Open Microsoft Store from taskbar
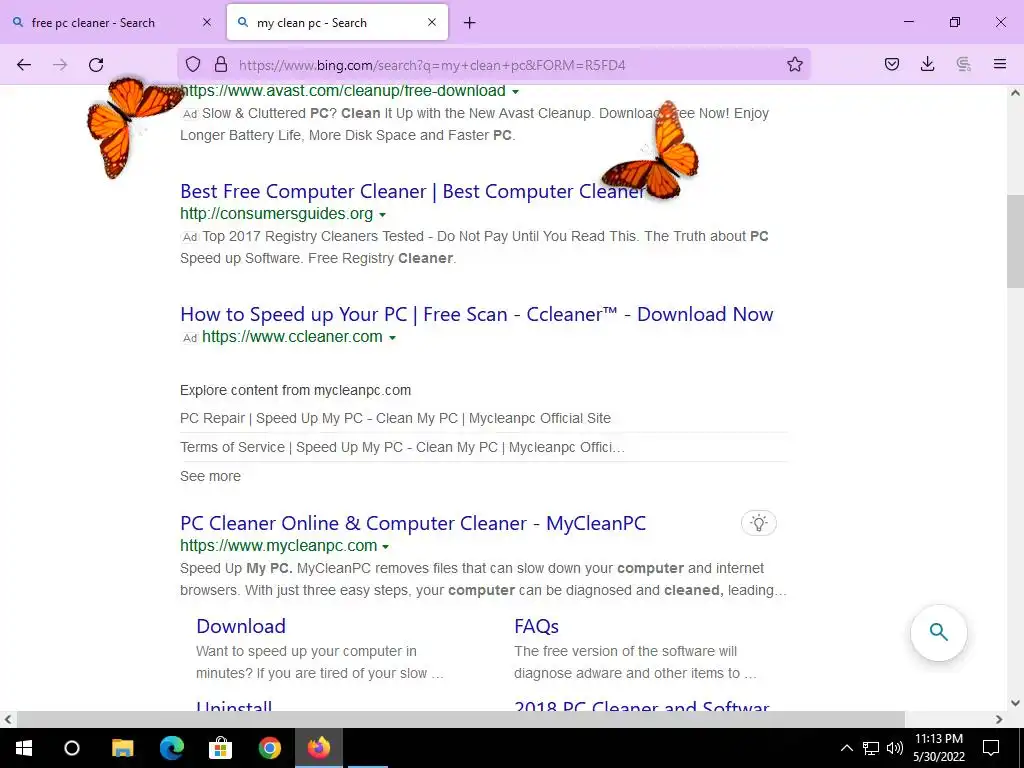Image resolution: width=1024 pixels, height=768 pixels. (221, 748)
